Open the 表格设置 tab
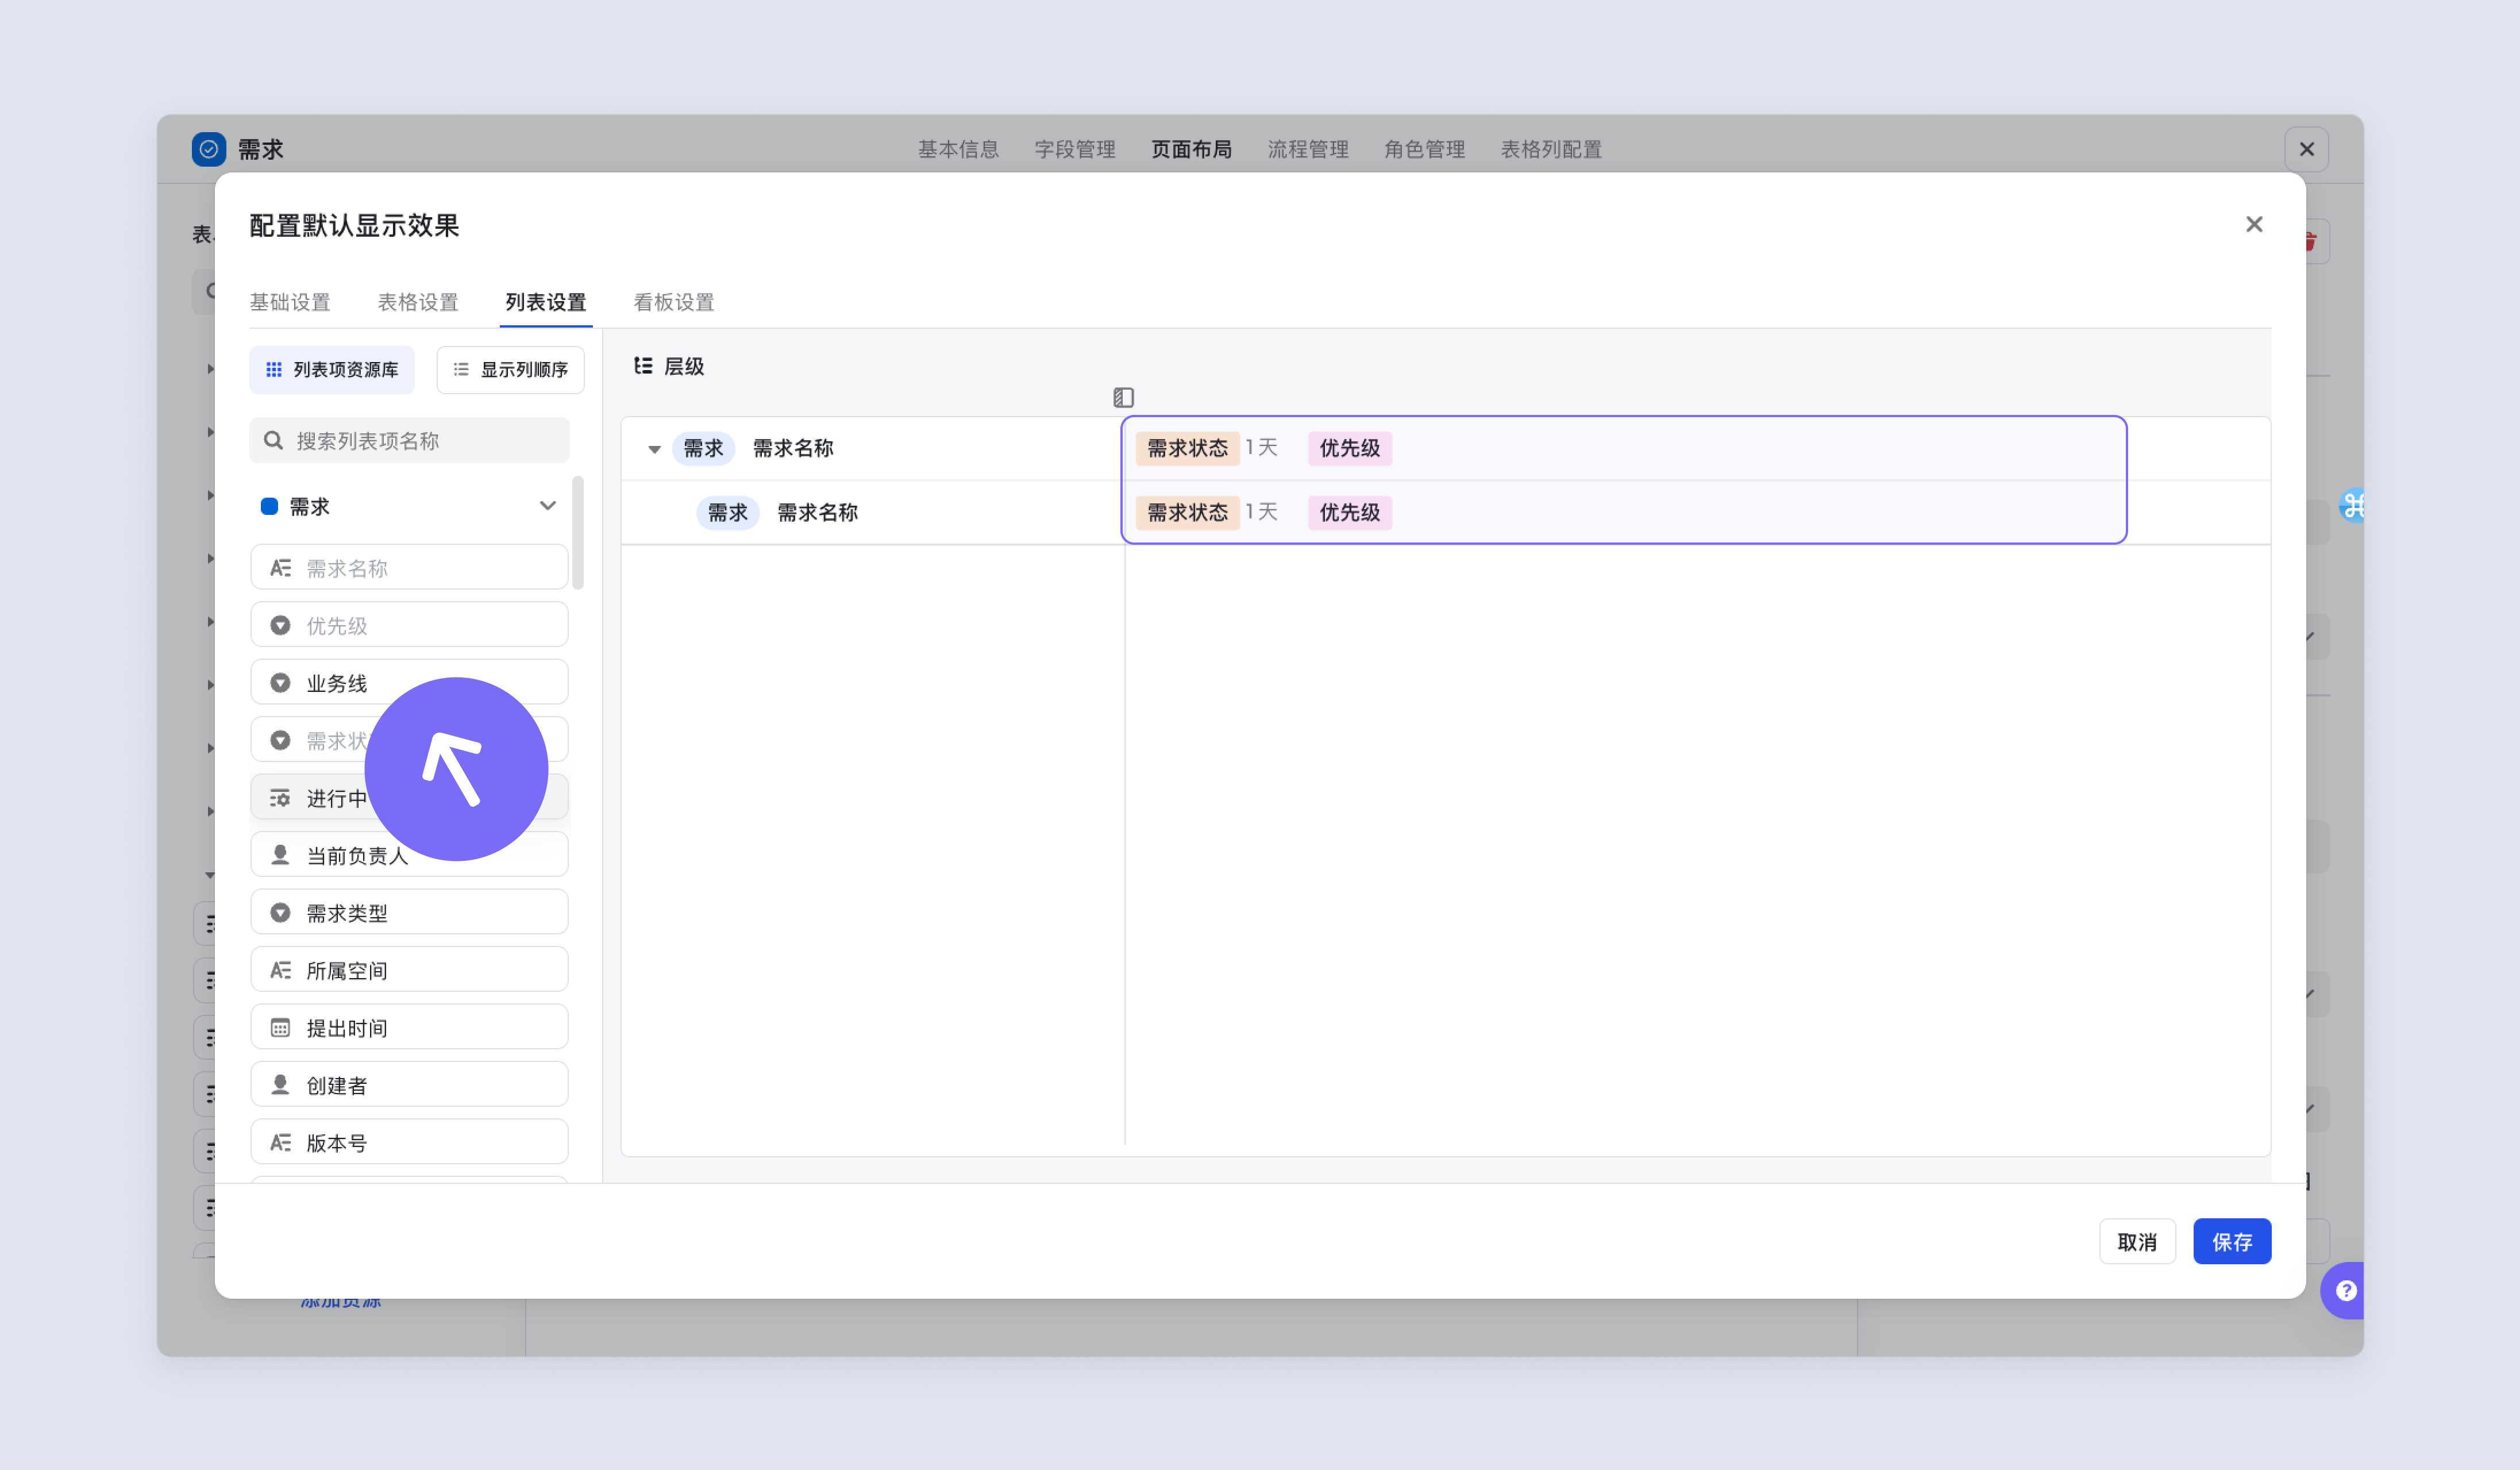 [x=418, y=302]
